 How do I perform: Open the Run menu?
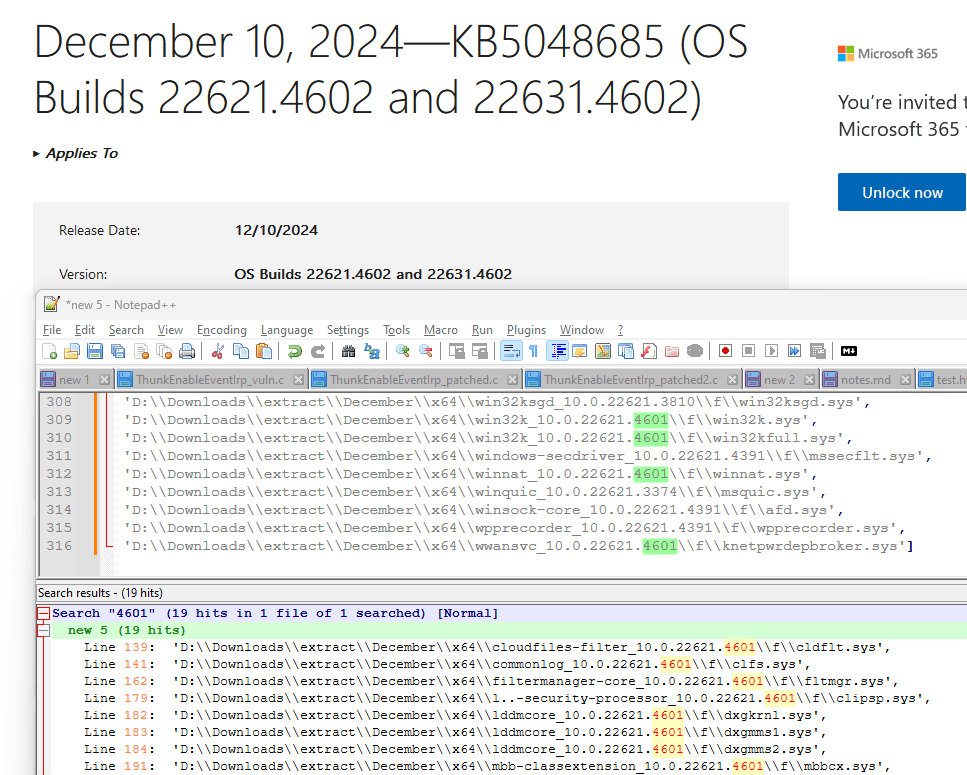(x=482, y=330)
